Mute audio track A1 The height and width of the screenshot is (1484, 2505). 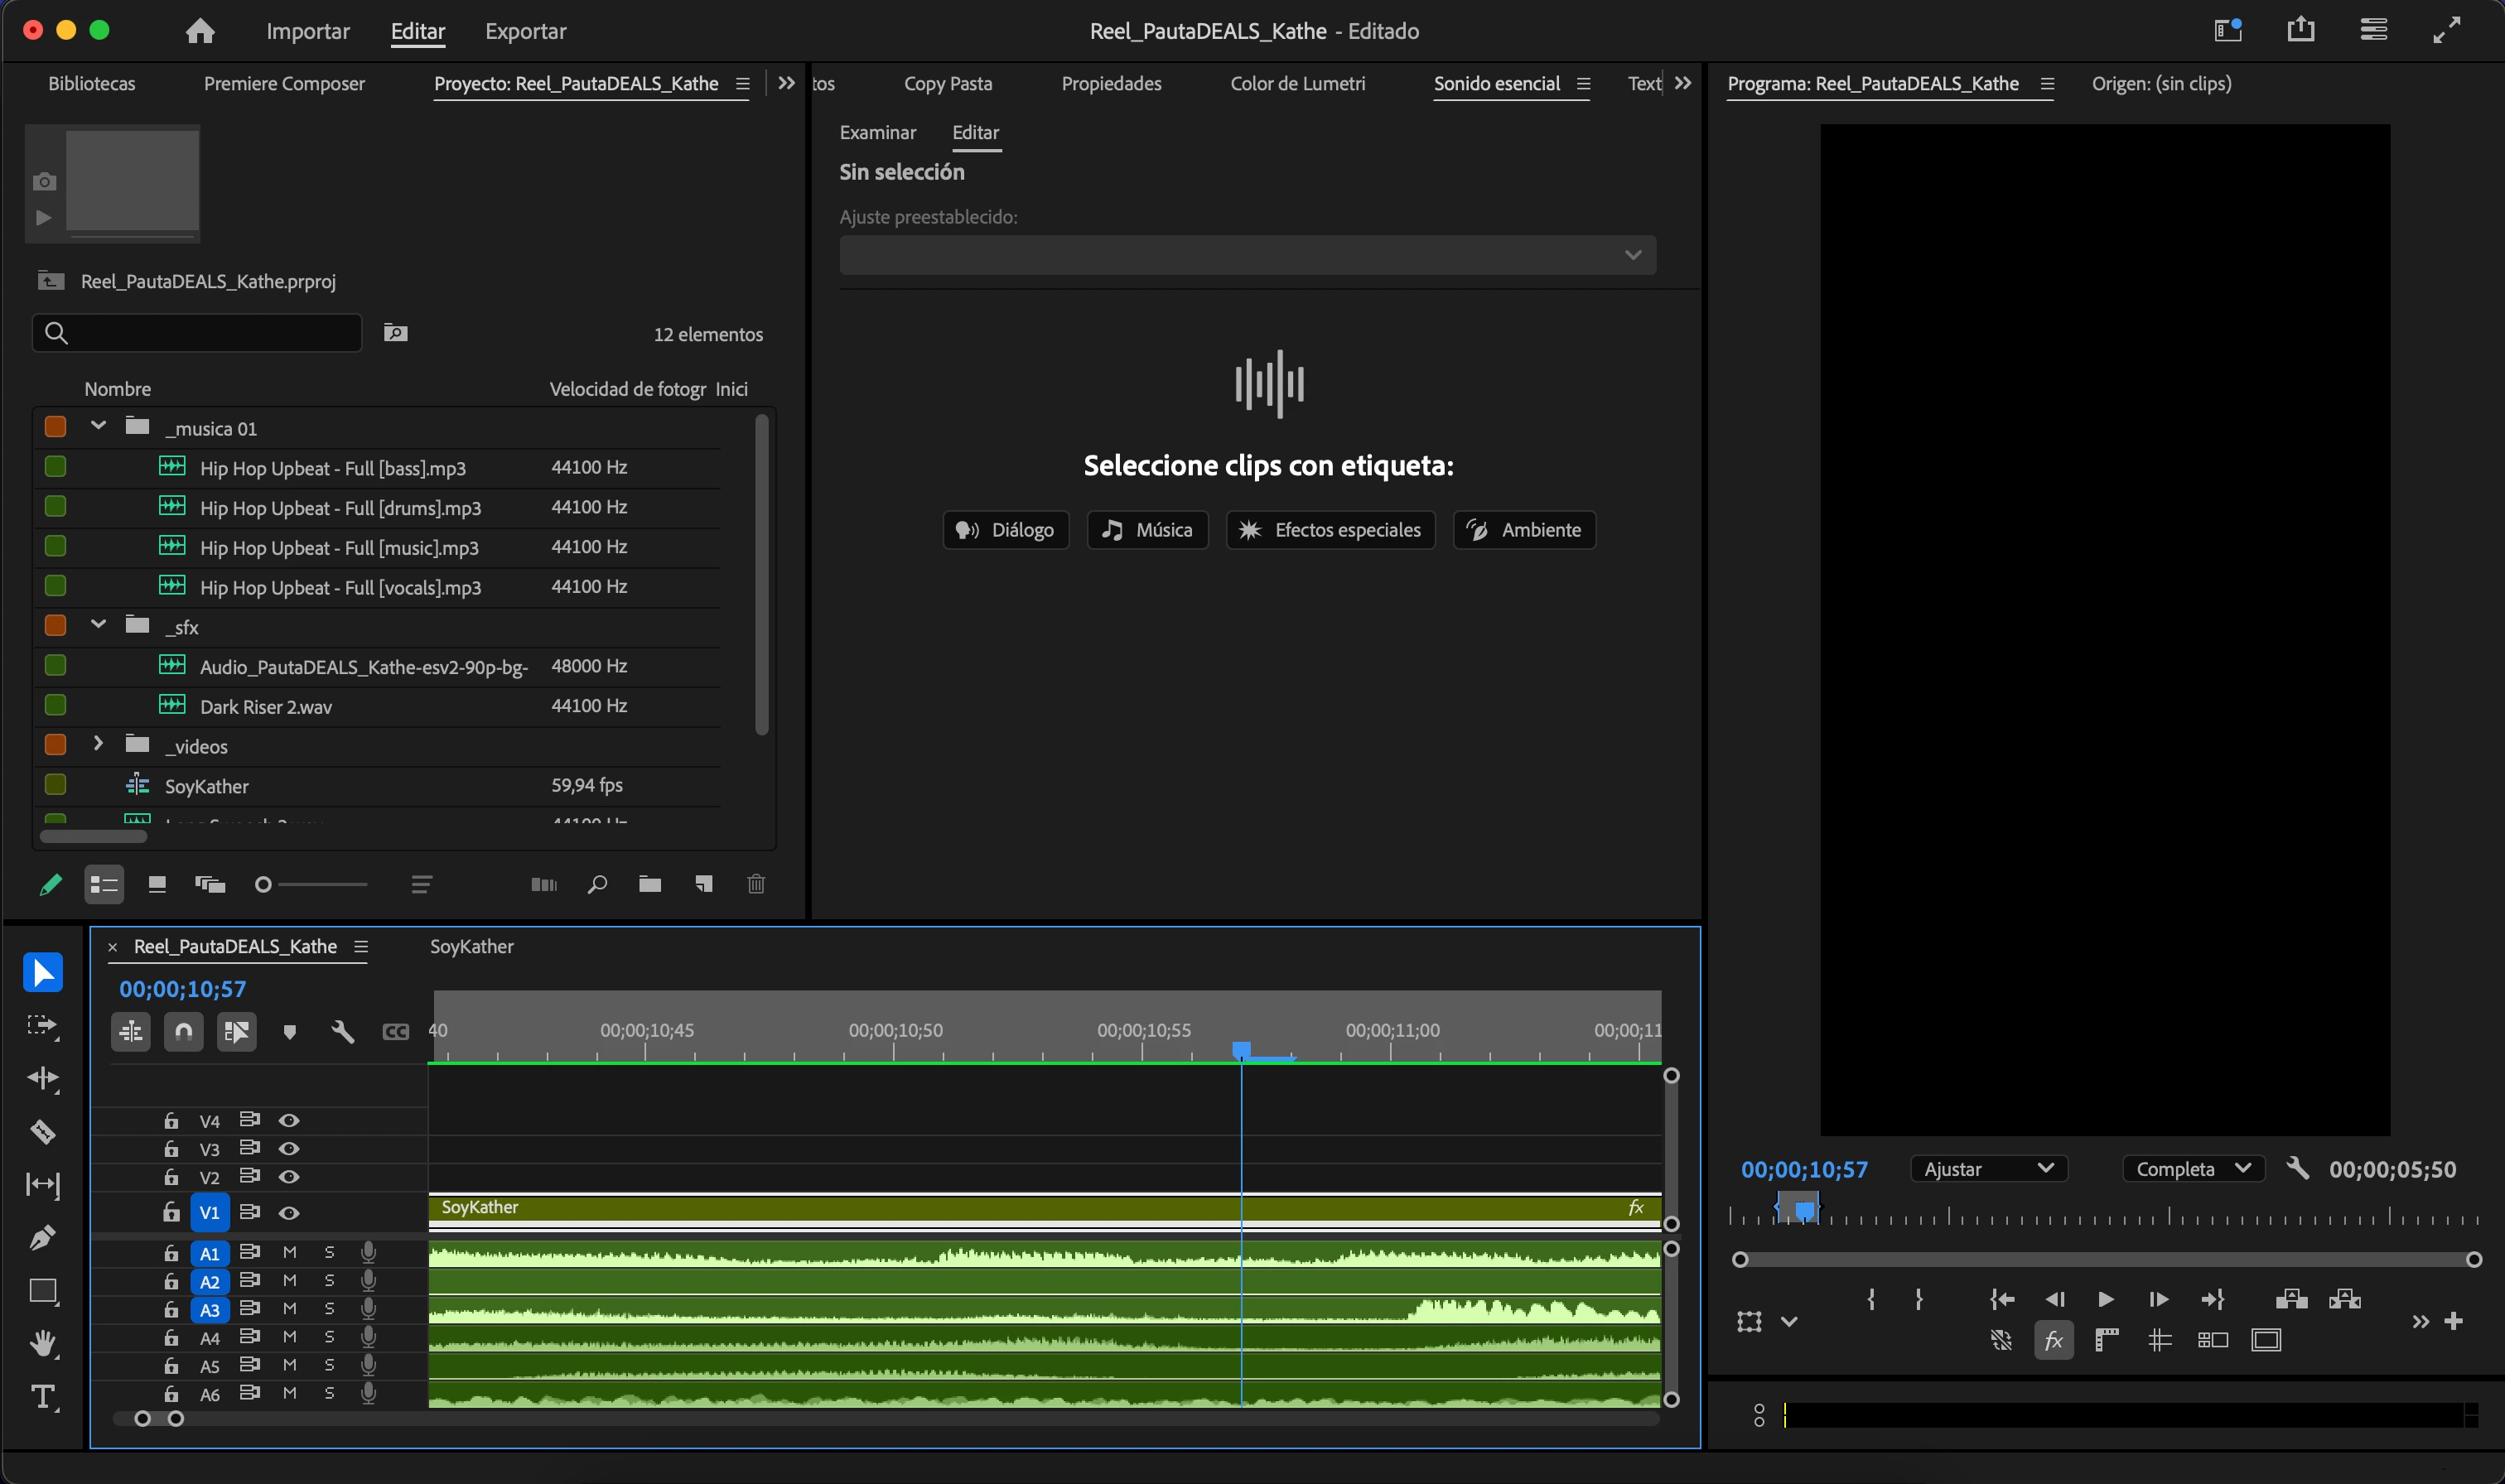coord(289,1252)
